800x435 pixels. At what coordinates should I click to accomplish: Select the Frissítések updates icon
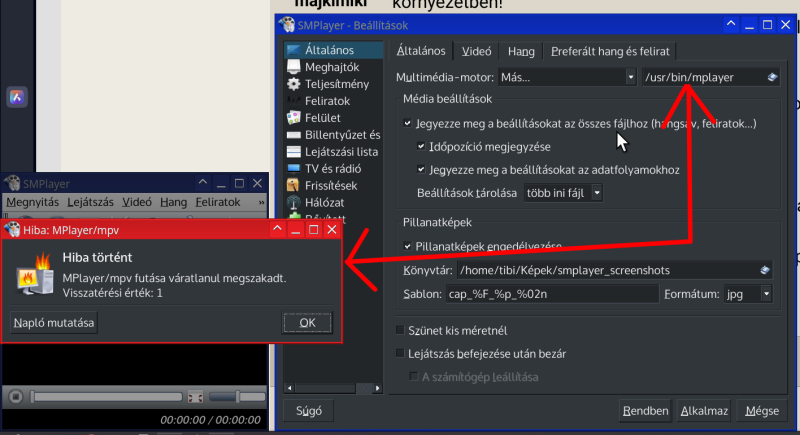294,185
